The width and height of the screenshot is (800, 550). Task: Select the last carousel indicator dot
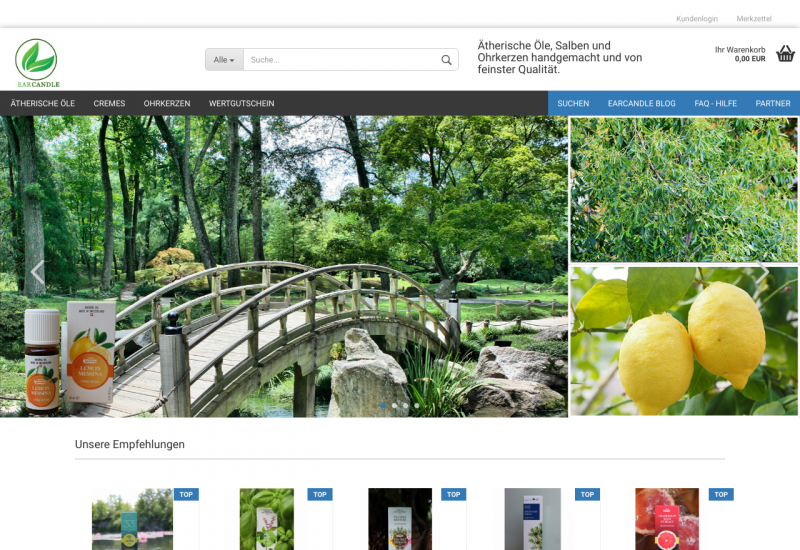coord(417,405)
